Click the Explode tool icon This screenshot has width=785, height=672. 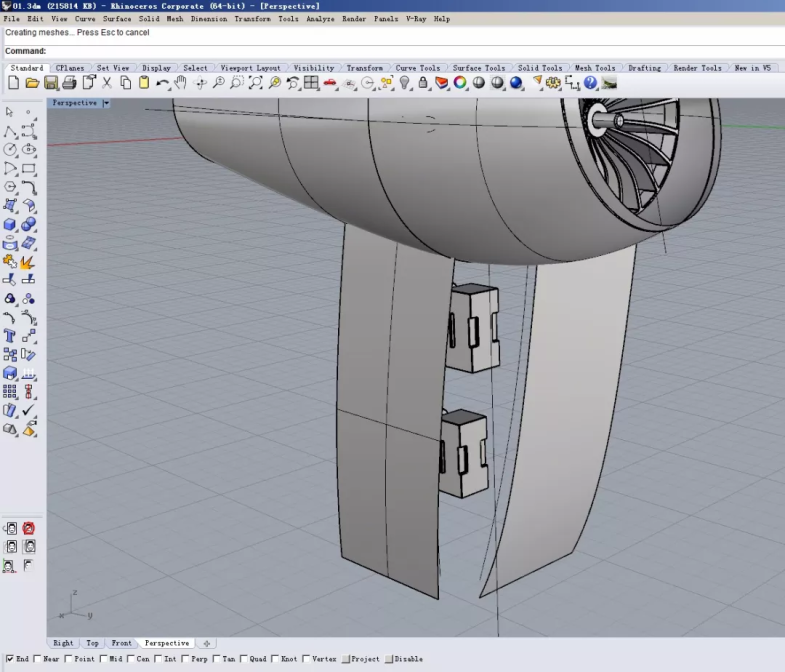28,262
